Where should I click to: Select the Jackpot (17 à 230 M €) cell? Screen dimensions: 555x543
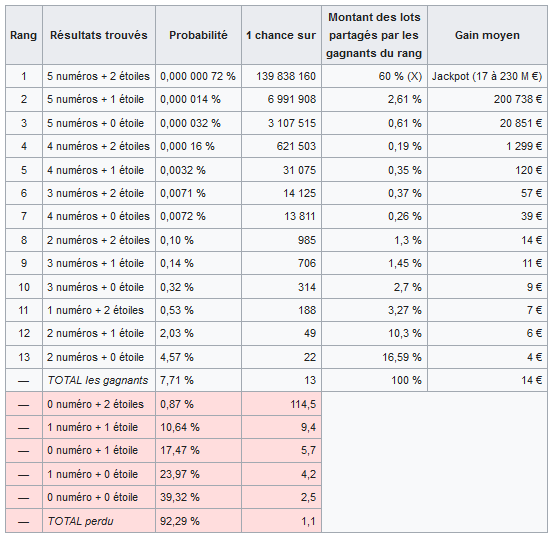click(x=487, y=76)
